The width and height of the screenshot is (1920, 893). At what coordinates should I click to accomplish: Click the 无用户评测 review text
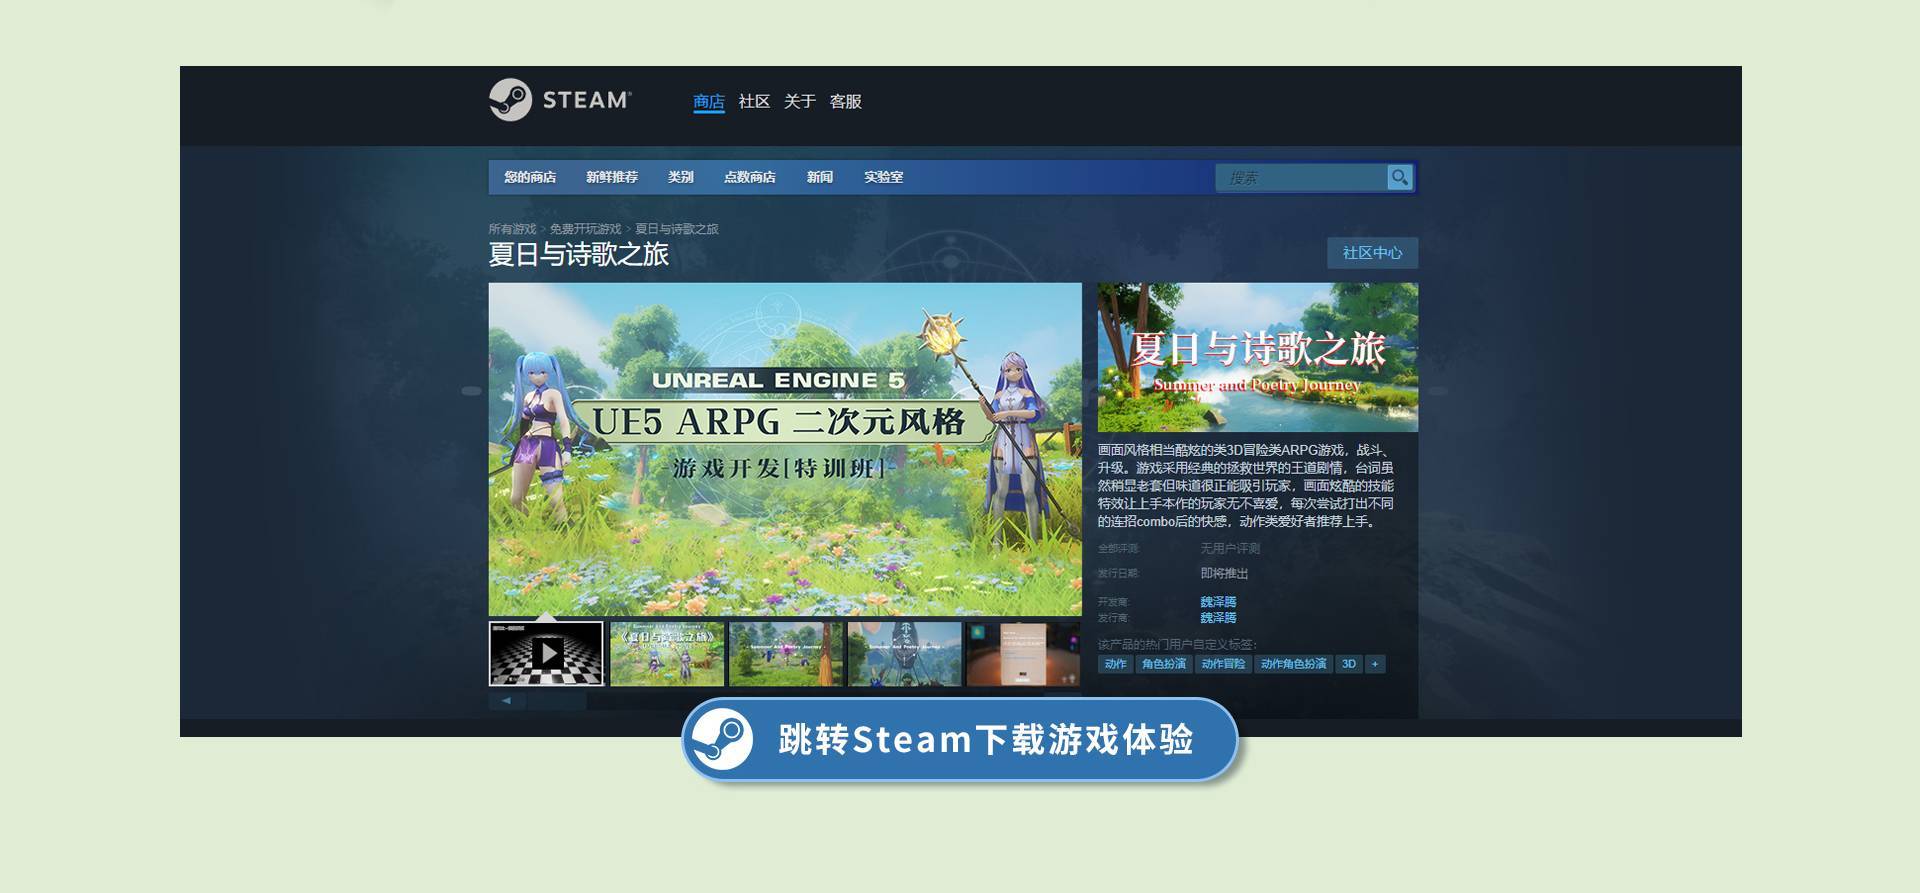click(1230, 549)
